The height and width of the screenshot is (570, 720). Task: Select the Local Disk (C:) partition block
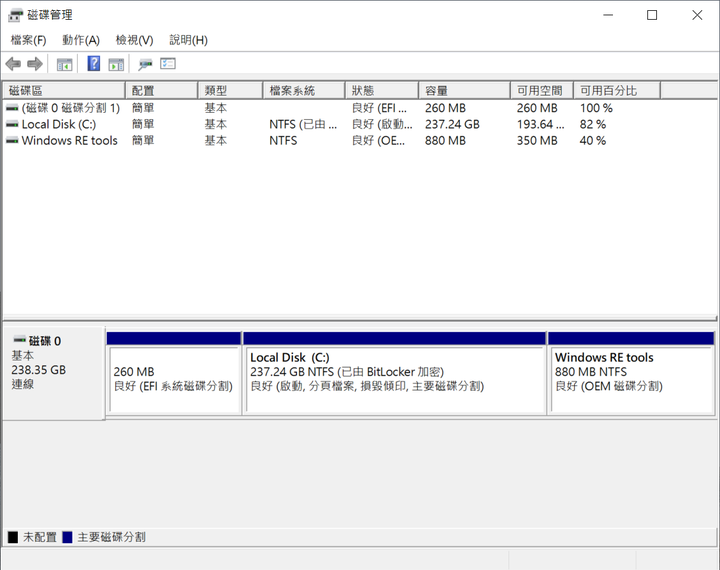[x=395, y=373]
